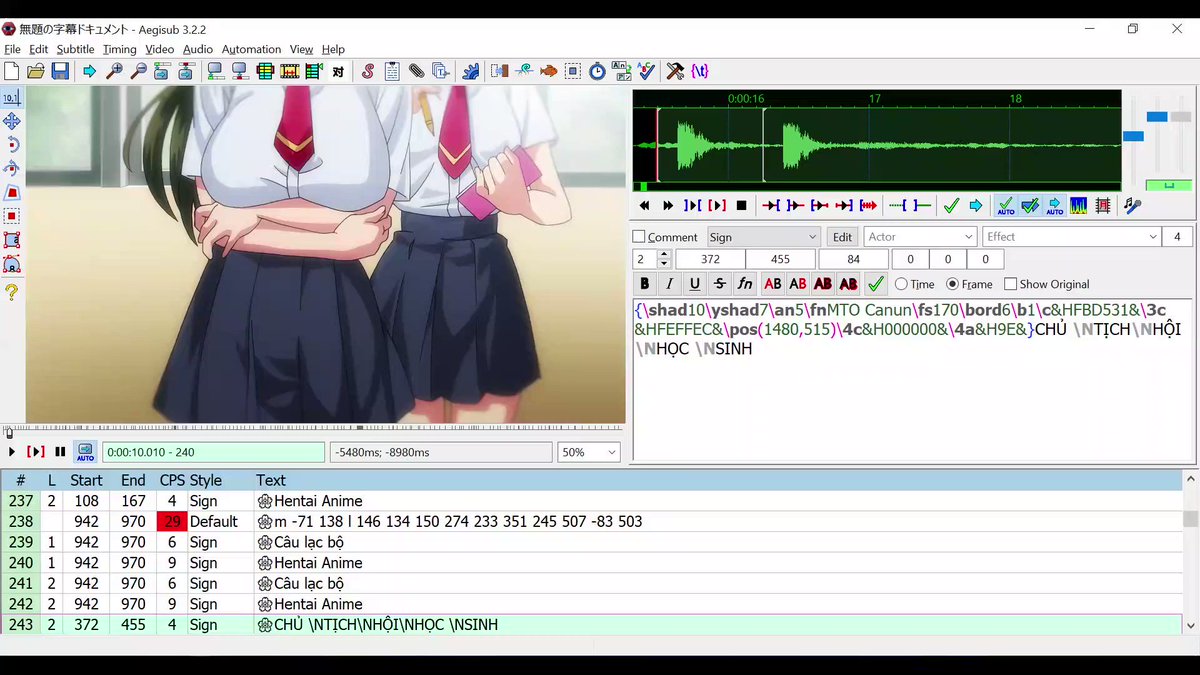Open the Subtitle menu
The height and width of the screenshot is (675, 1200).
(x=75, y=49)
